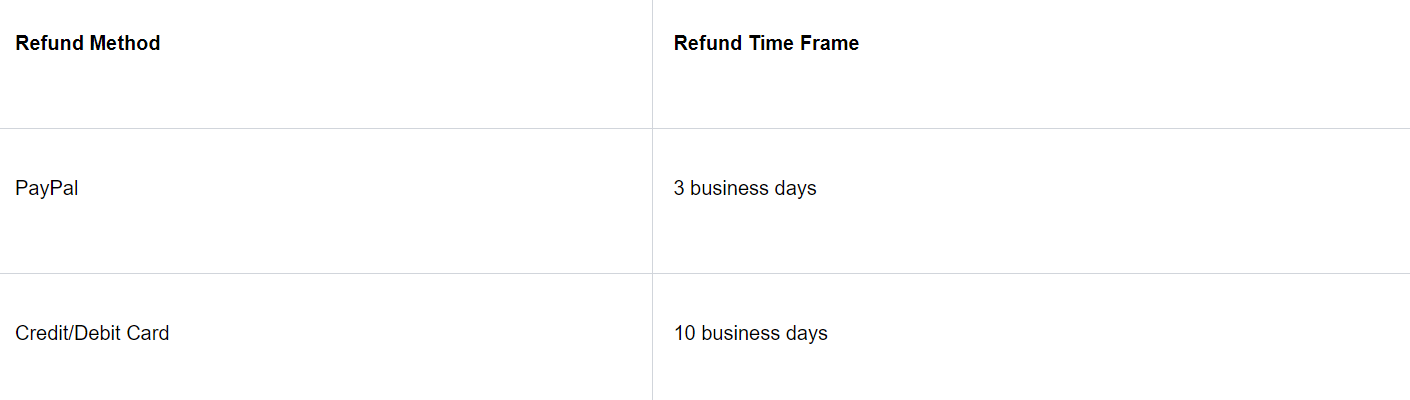
Task: Click the Refund Time Frame column header
Action: (766, 43)
